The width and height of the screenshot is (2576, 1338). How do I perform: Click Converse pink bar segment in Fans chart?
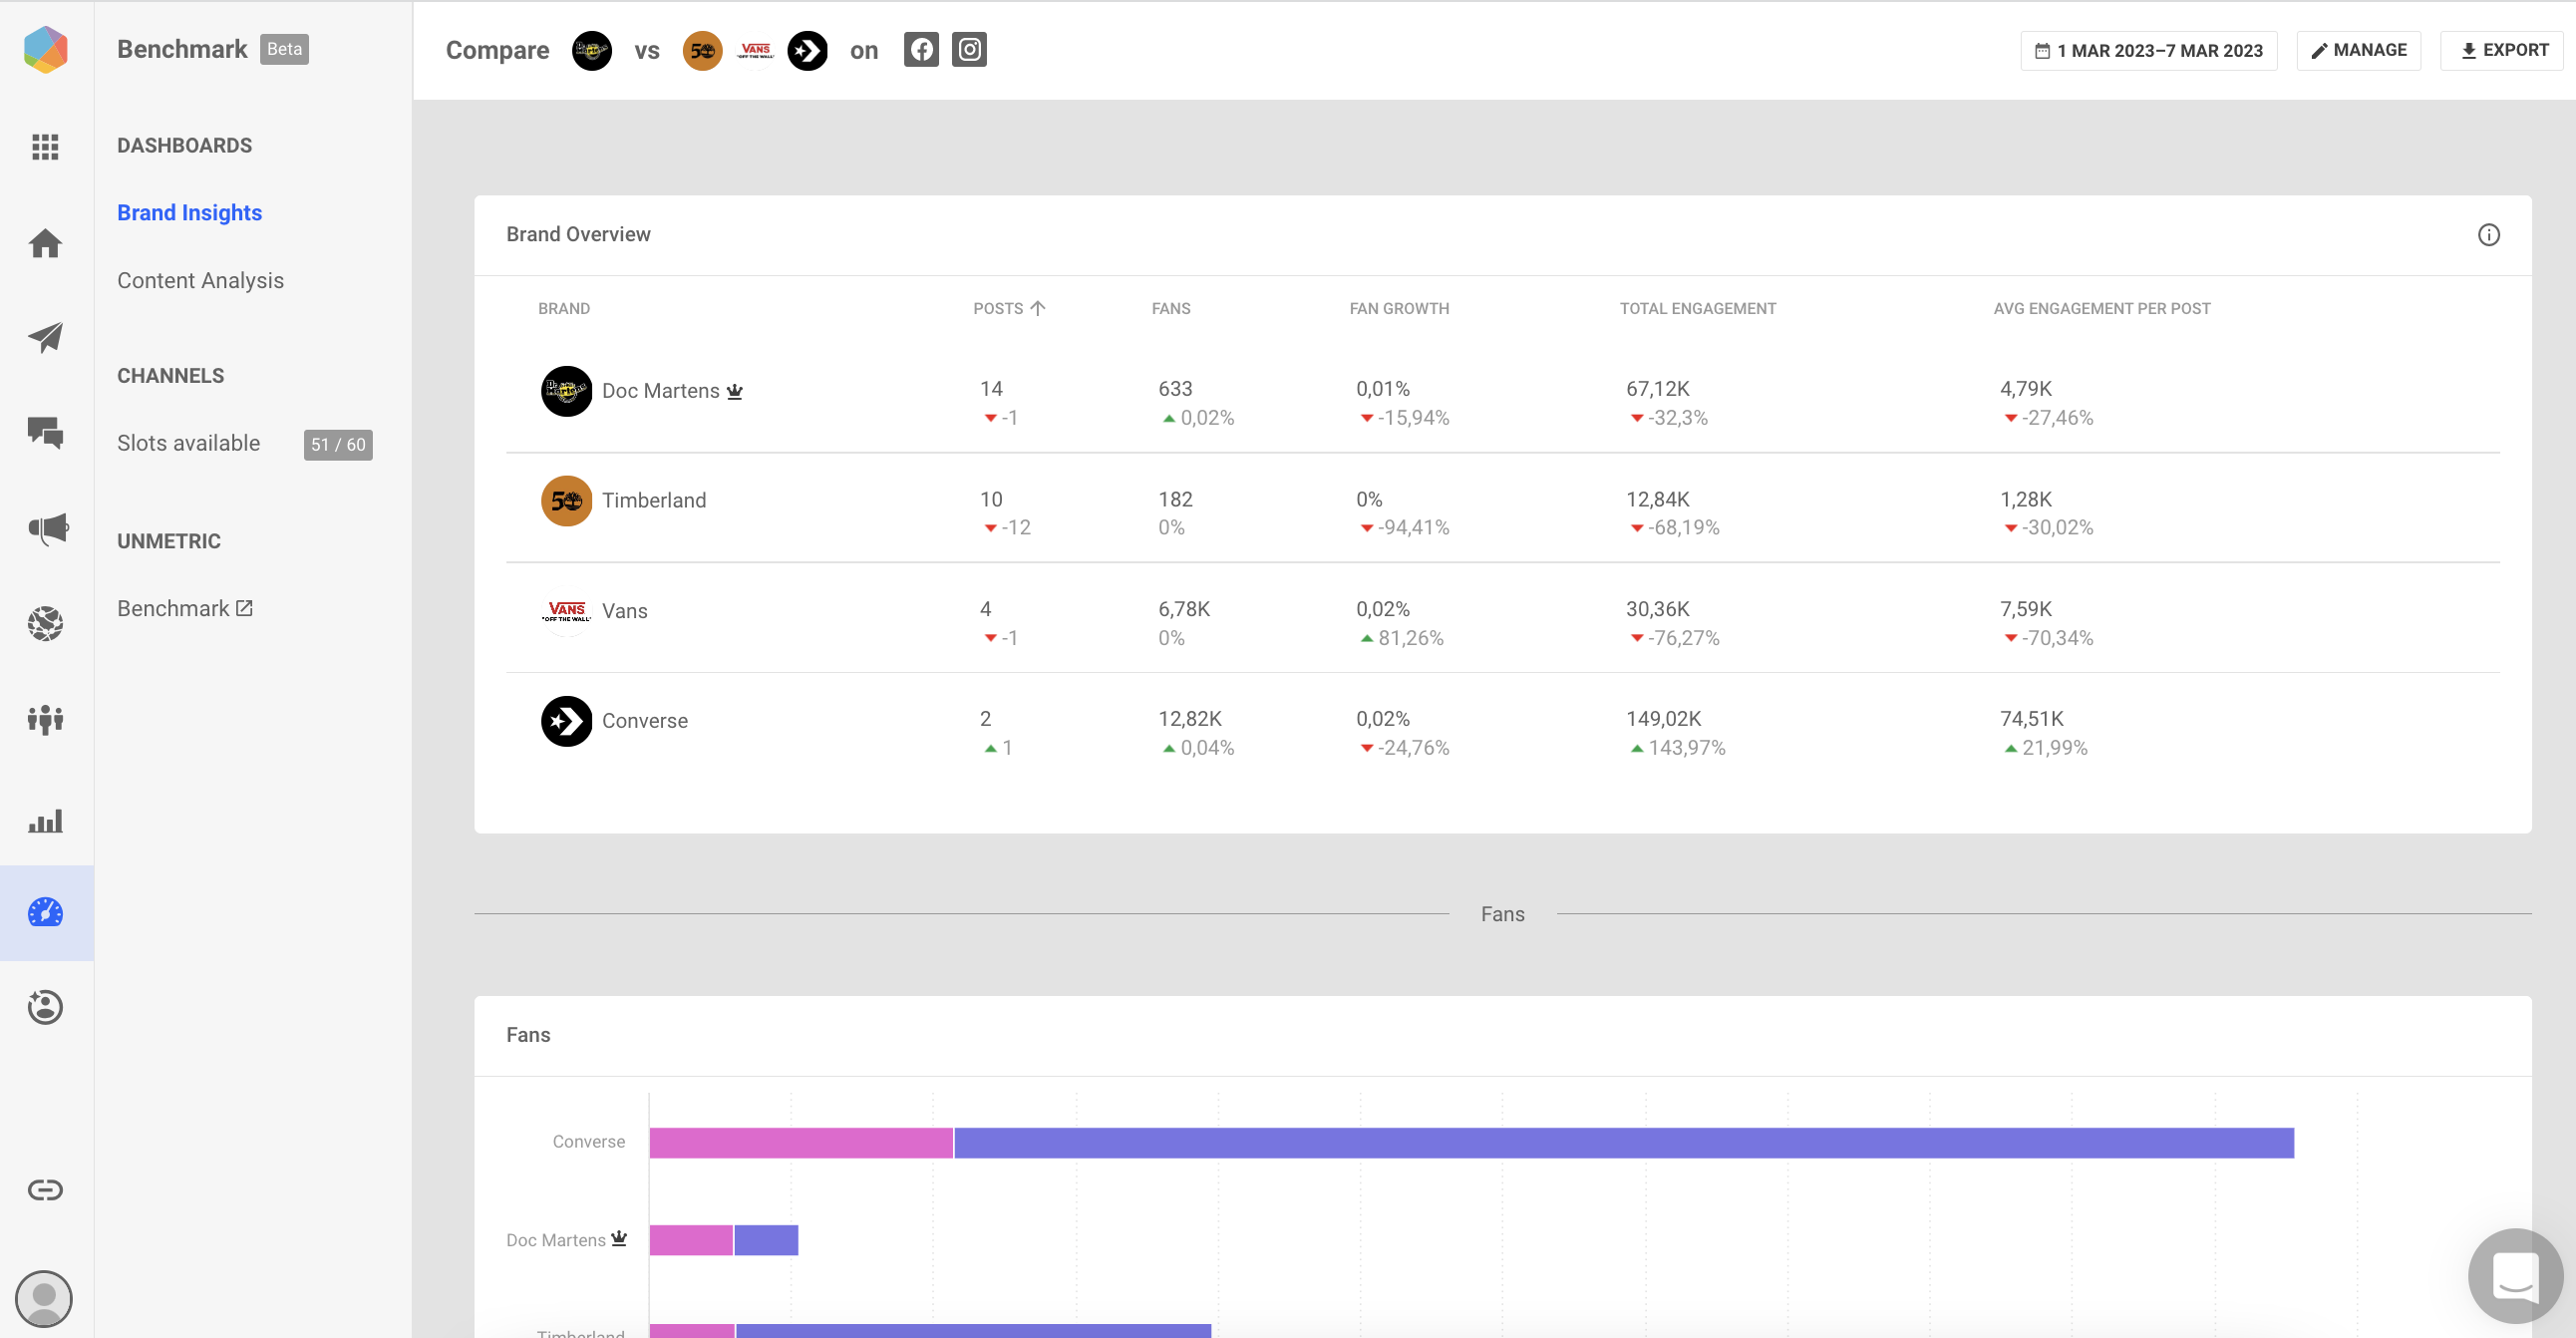click(x=801, y=1143)
